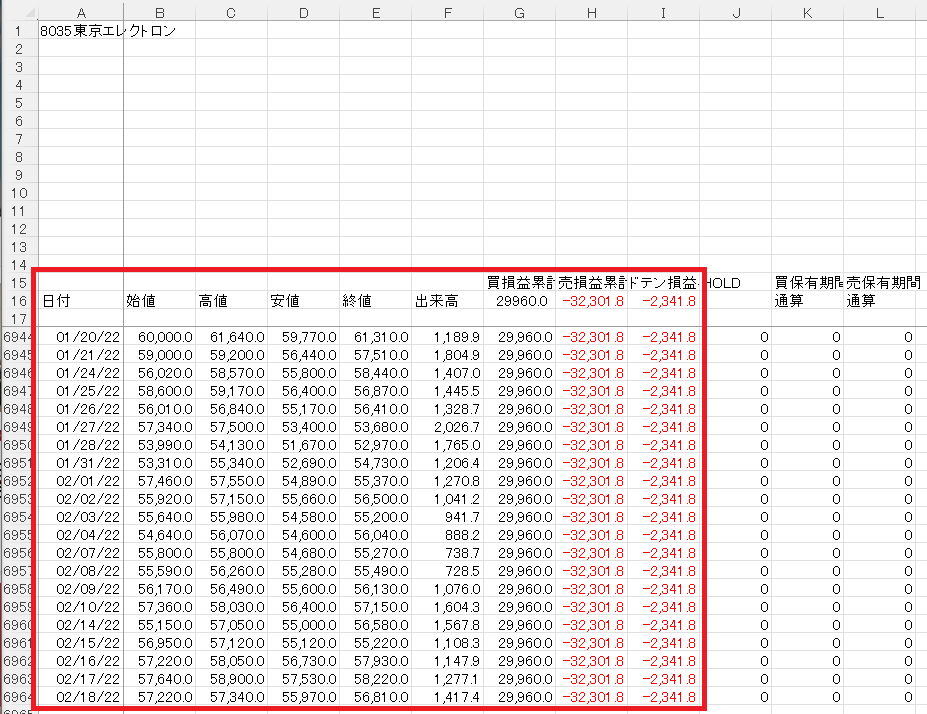
Task: Select the 29960.0 total cell in row 16
Action: point(520,301)
